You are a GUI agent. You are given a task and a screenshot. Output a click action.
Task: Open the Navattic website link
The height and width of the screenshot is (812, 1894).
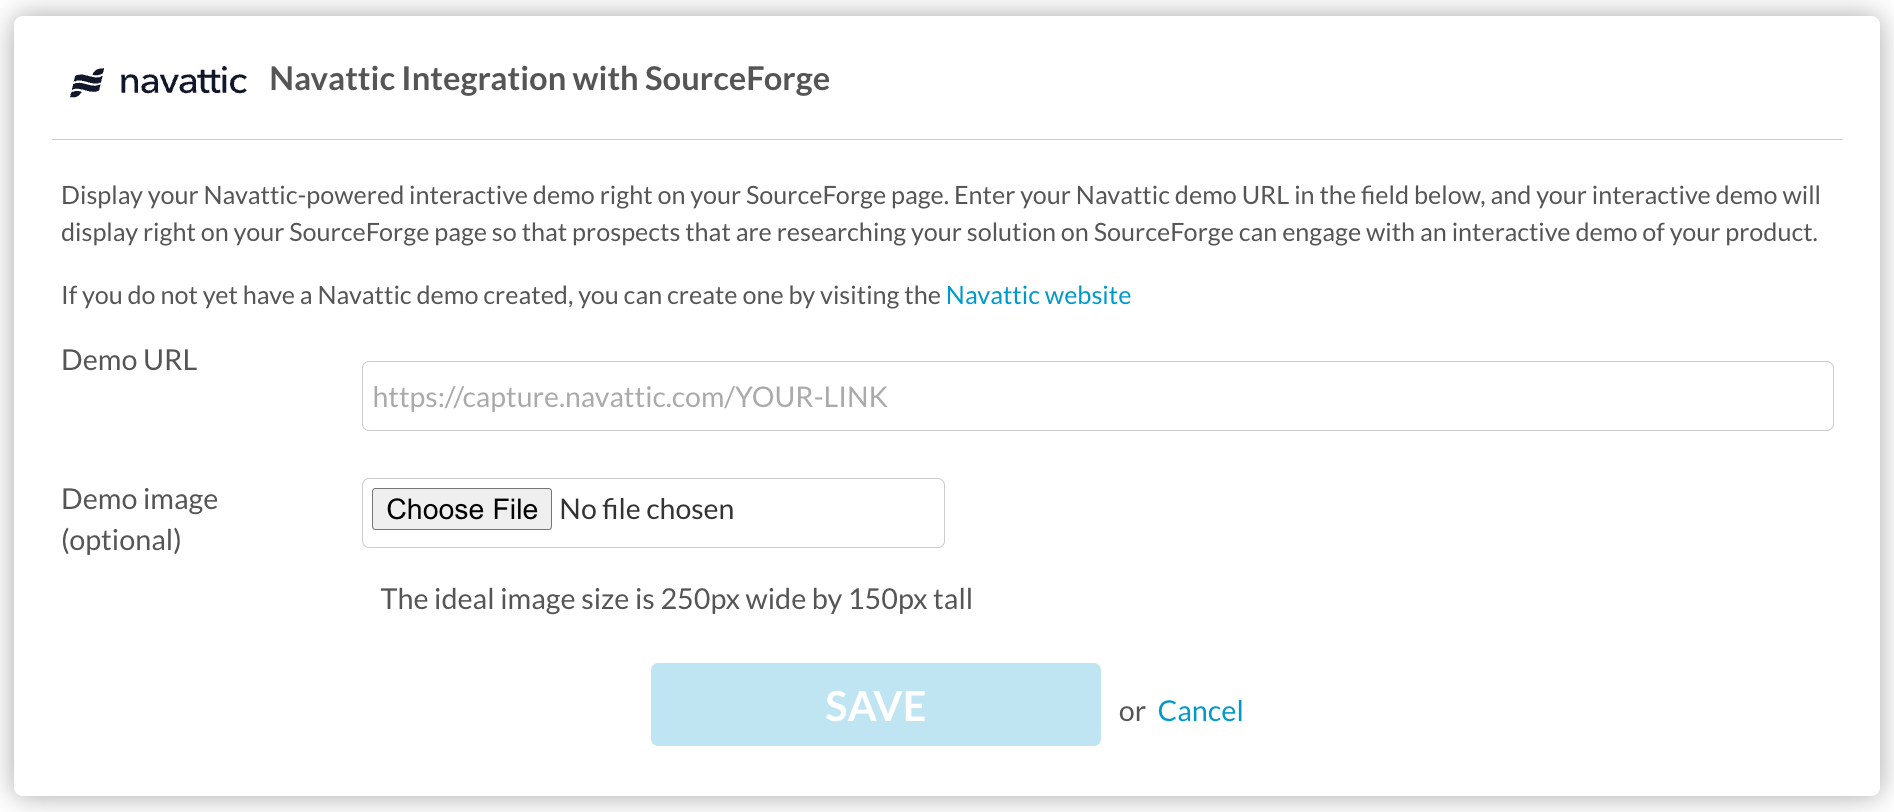point(1038,294)
